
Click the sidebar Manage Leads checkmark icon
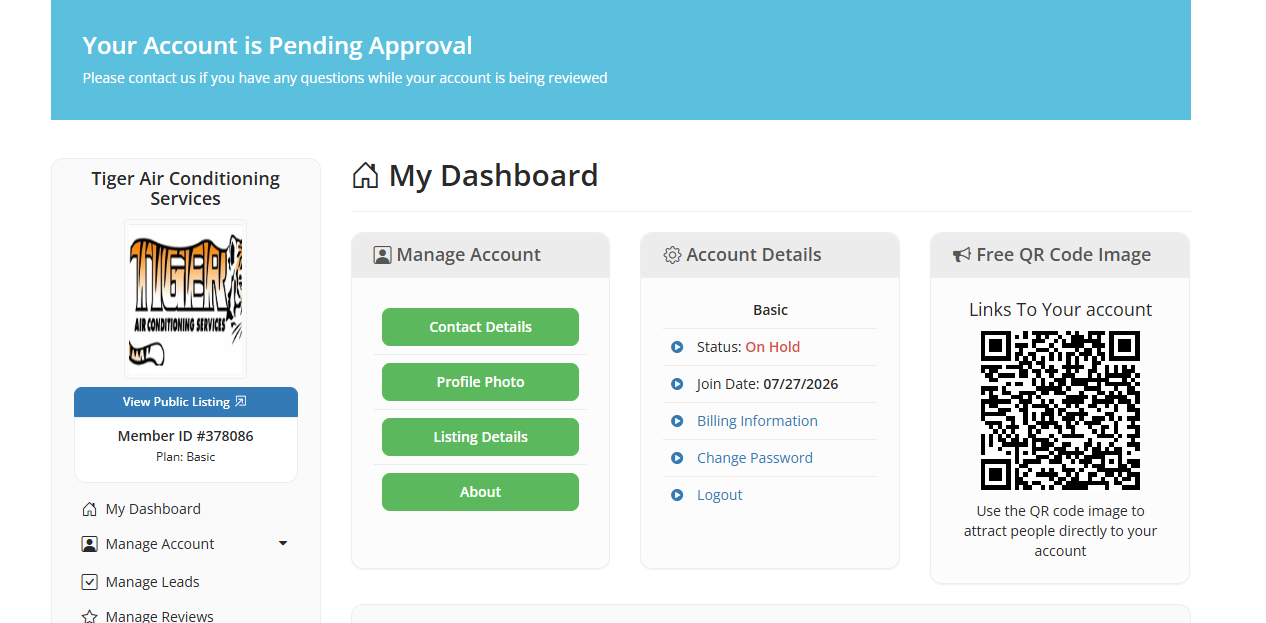click(x=89, y=582)
